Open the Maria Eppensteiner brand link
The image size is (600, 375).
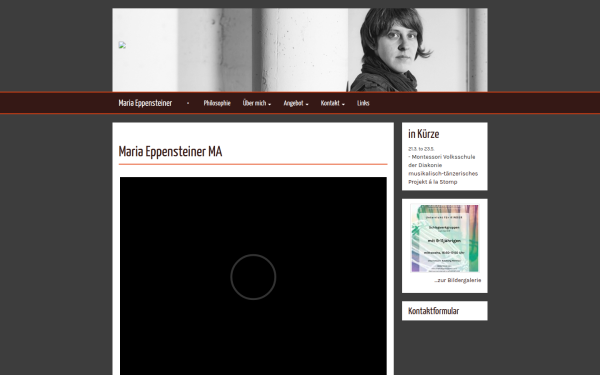(x=145, y=103)
